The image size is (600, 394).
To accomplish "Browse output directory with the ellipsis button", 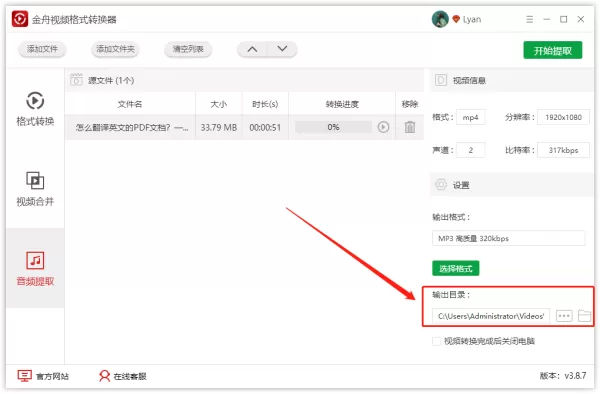I will tap(564, 316).
